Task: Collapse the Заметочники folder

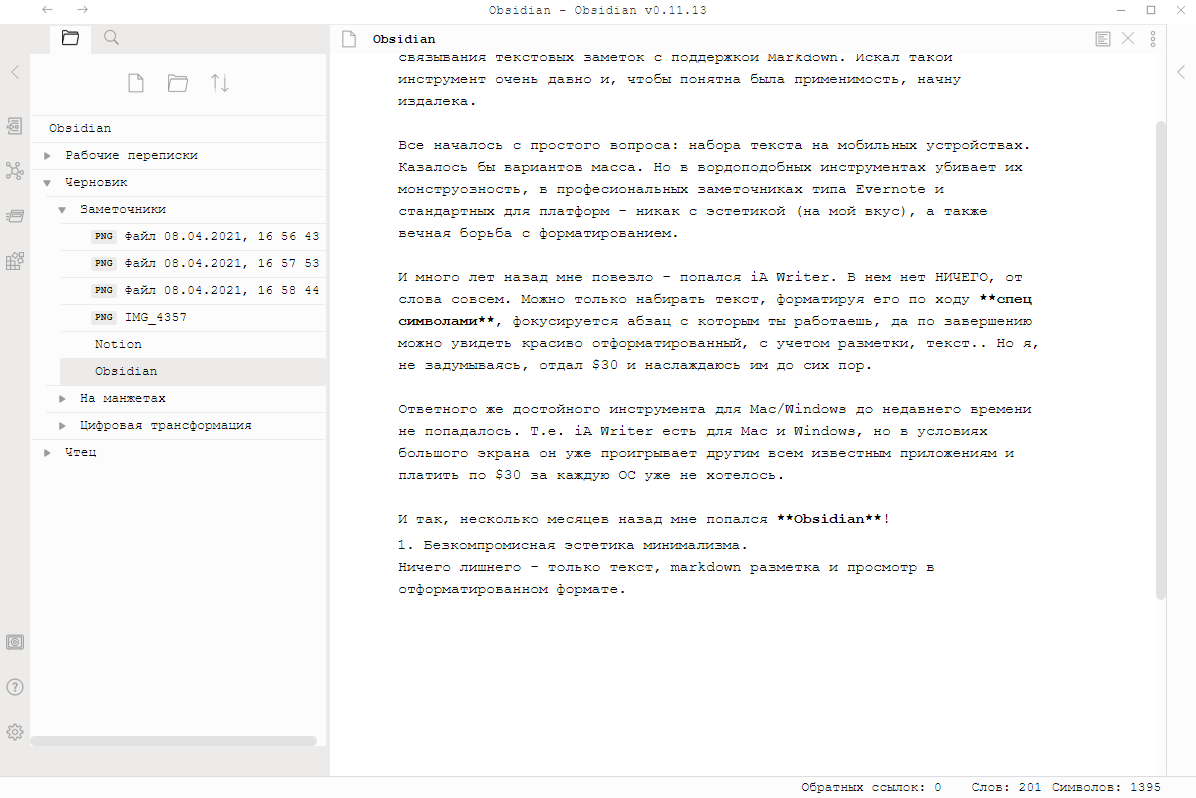Action: [x=63, y=210]
